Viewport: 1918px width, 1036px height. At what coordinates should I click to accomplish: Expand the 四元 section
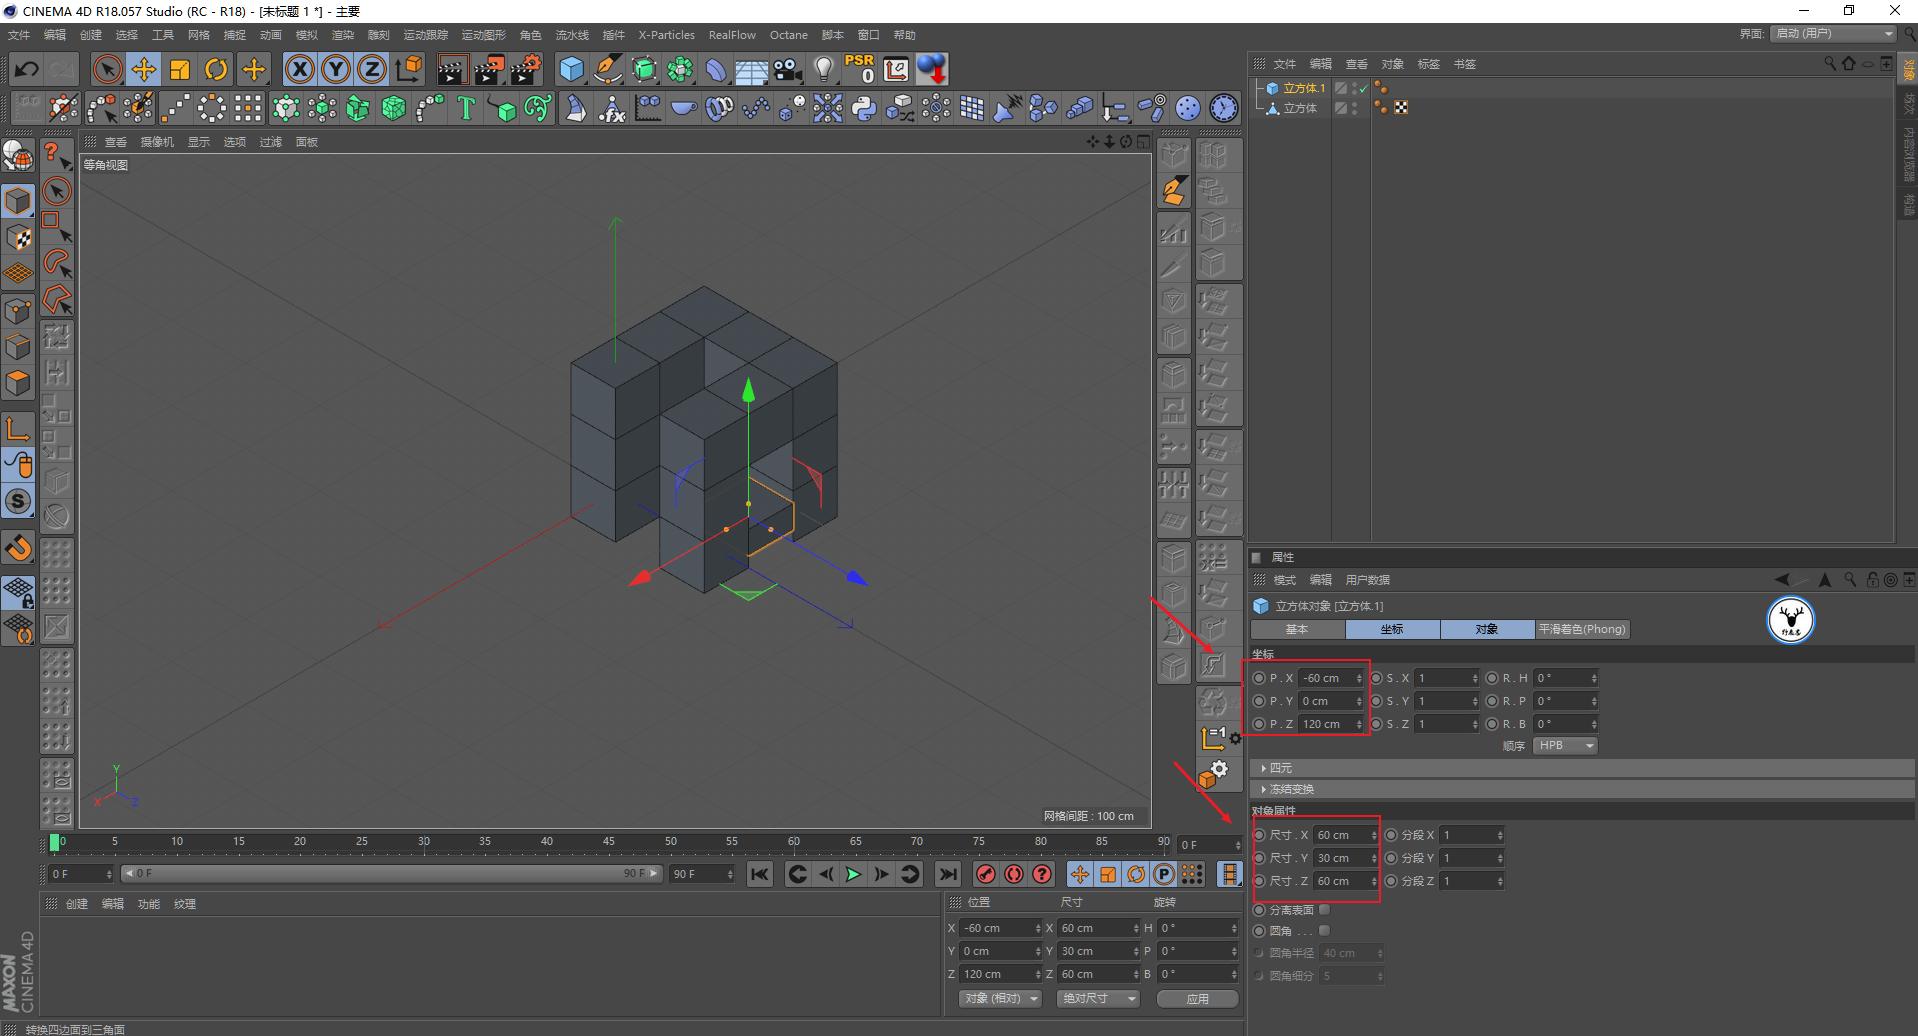click(x=1280, y=768)
